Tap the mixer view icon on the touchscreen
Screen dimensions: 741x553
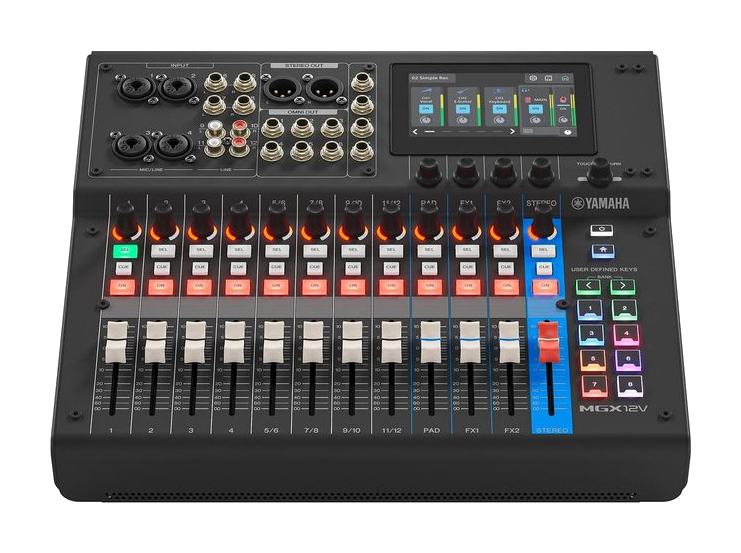[548, 78]
